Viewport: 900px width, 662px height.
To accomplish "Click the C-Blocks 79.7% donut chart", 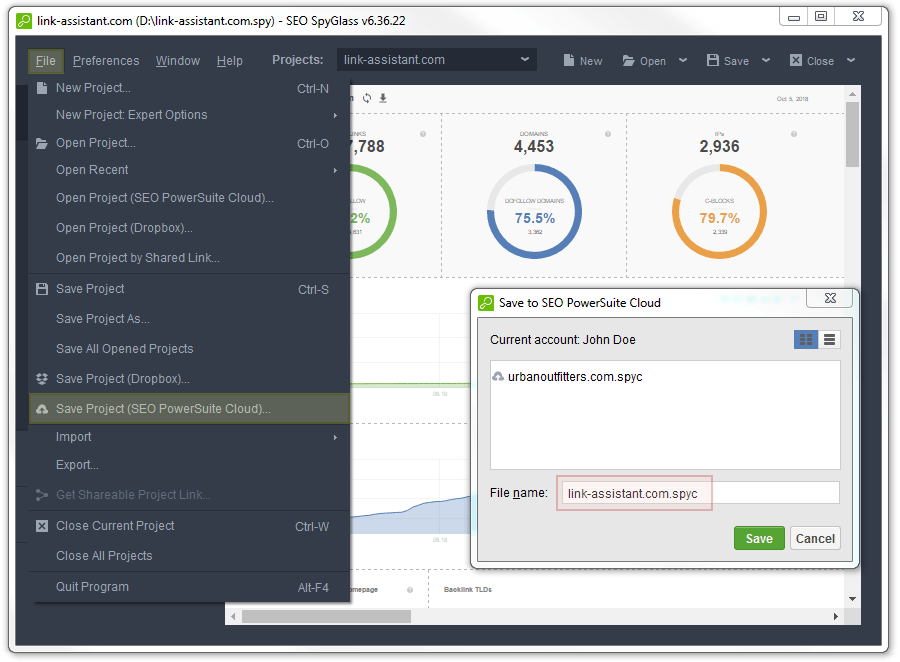I will [719, 212].
